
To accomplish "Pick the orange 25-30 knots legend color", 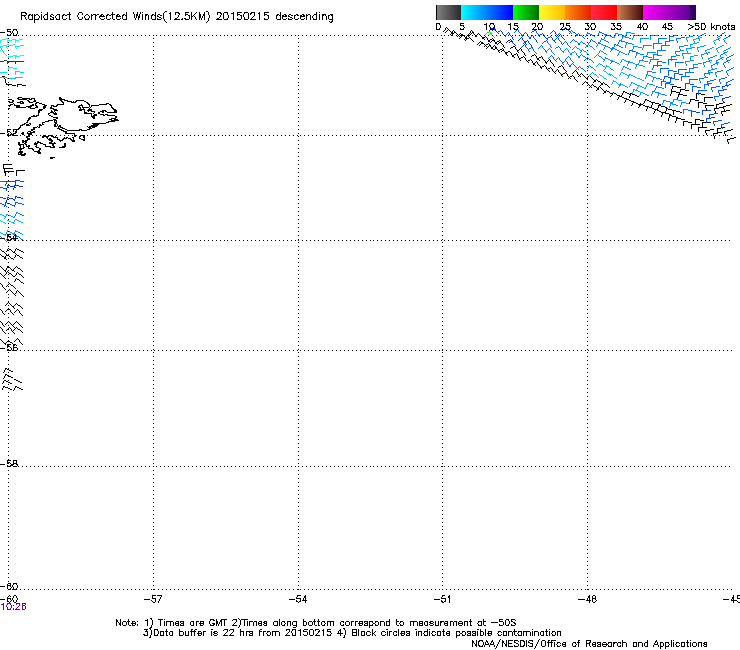I will click(578, 12).
